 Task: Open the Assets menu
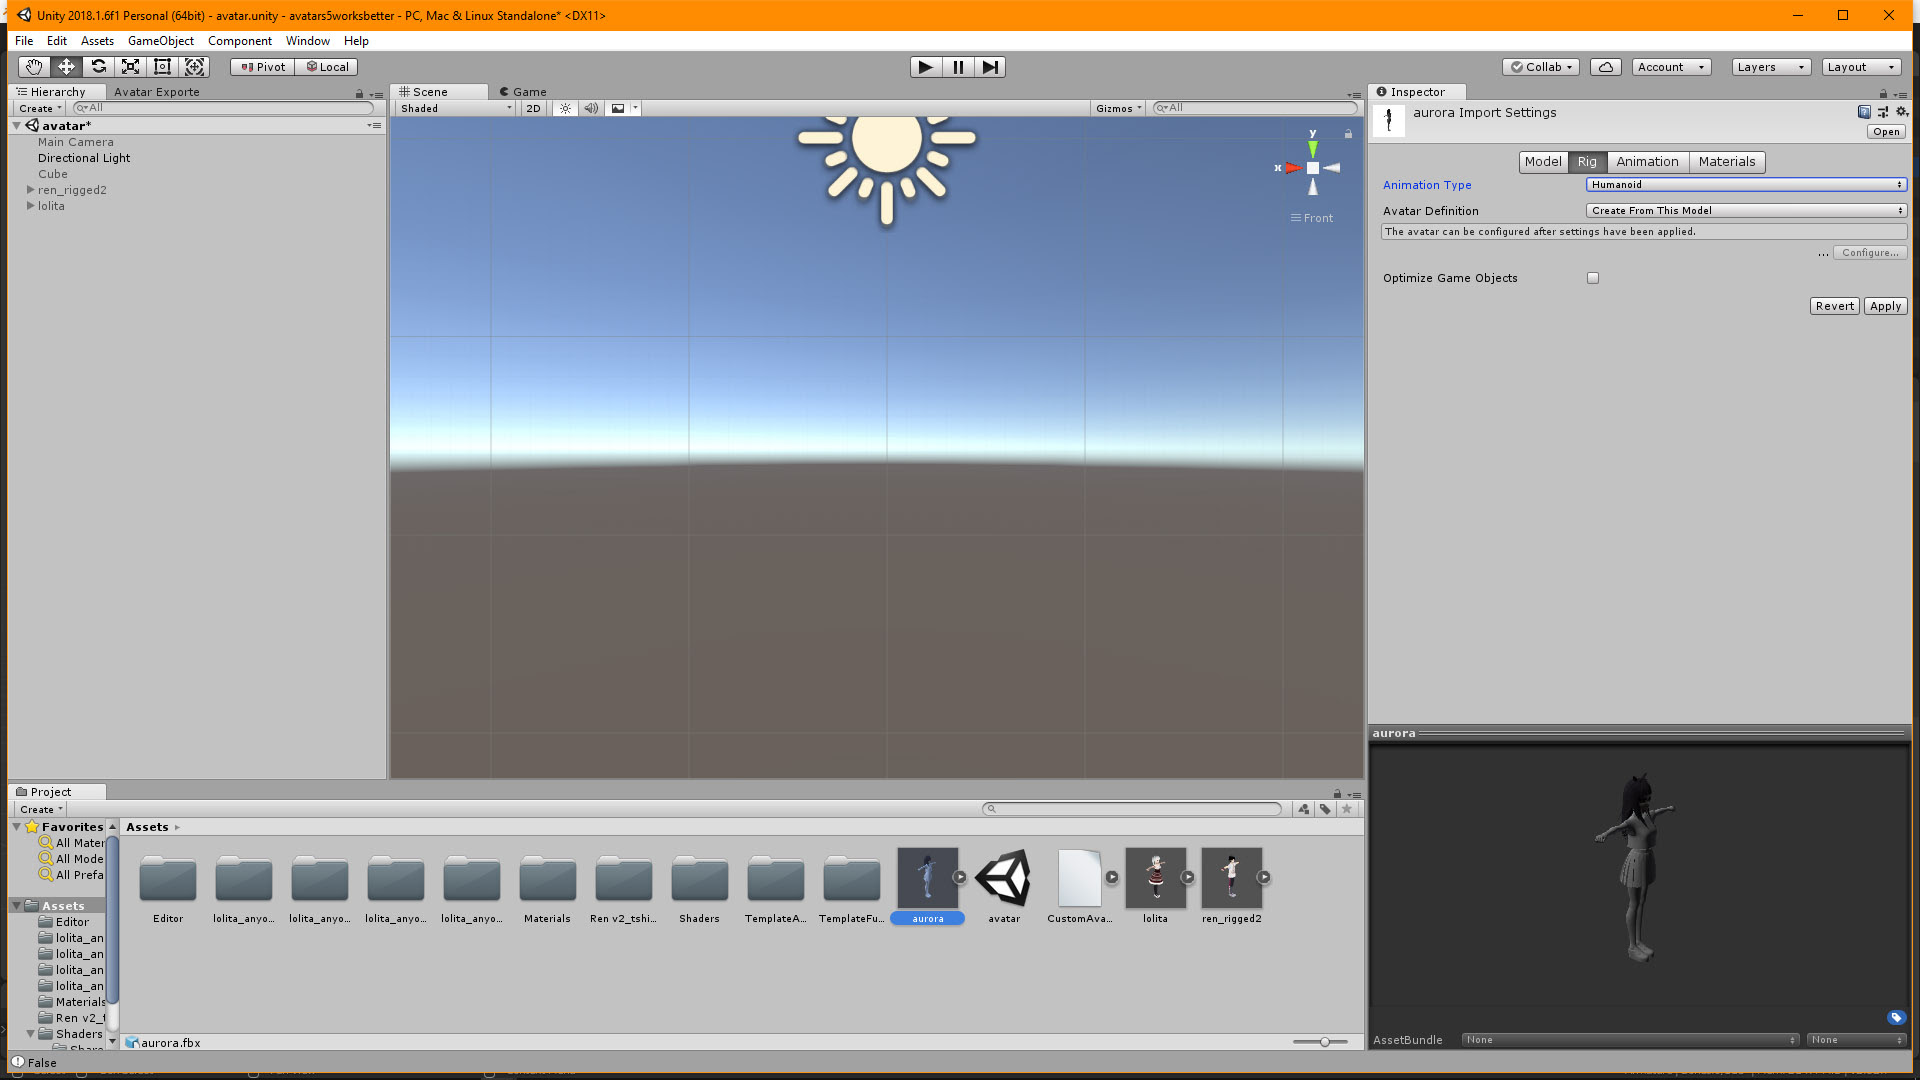(97, 41)
